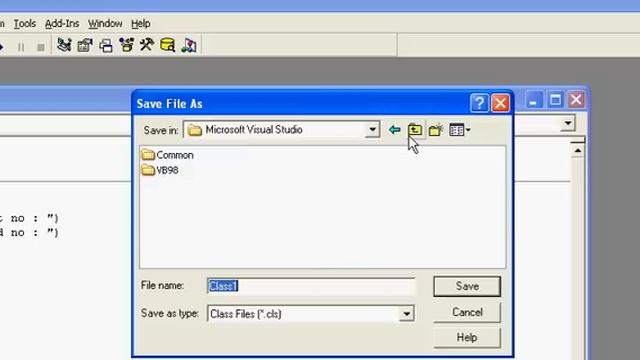Viewport: 640px width, 360px height.
Task: Open the Form Layout Window icon
Action: (106, 45)
